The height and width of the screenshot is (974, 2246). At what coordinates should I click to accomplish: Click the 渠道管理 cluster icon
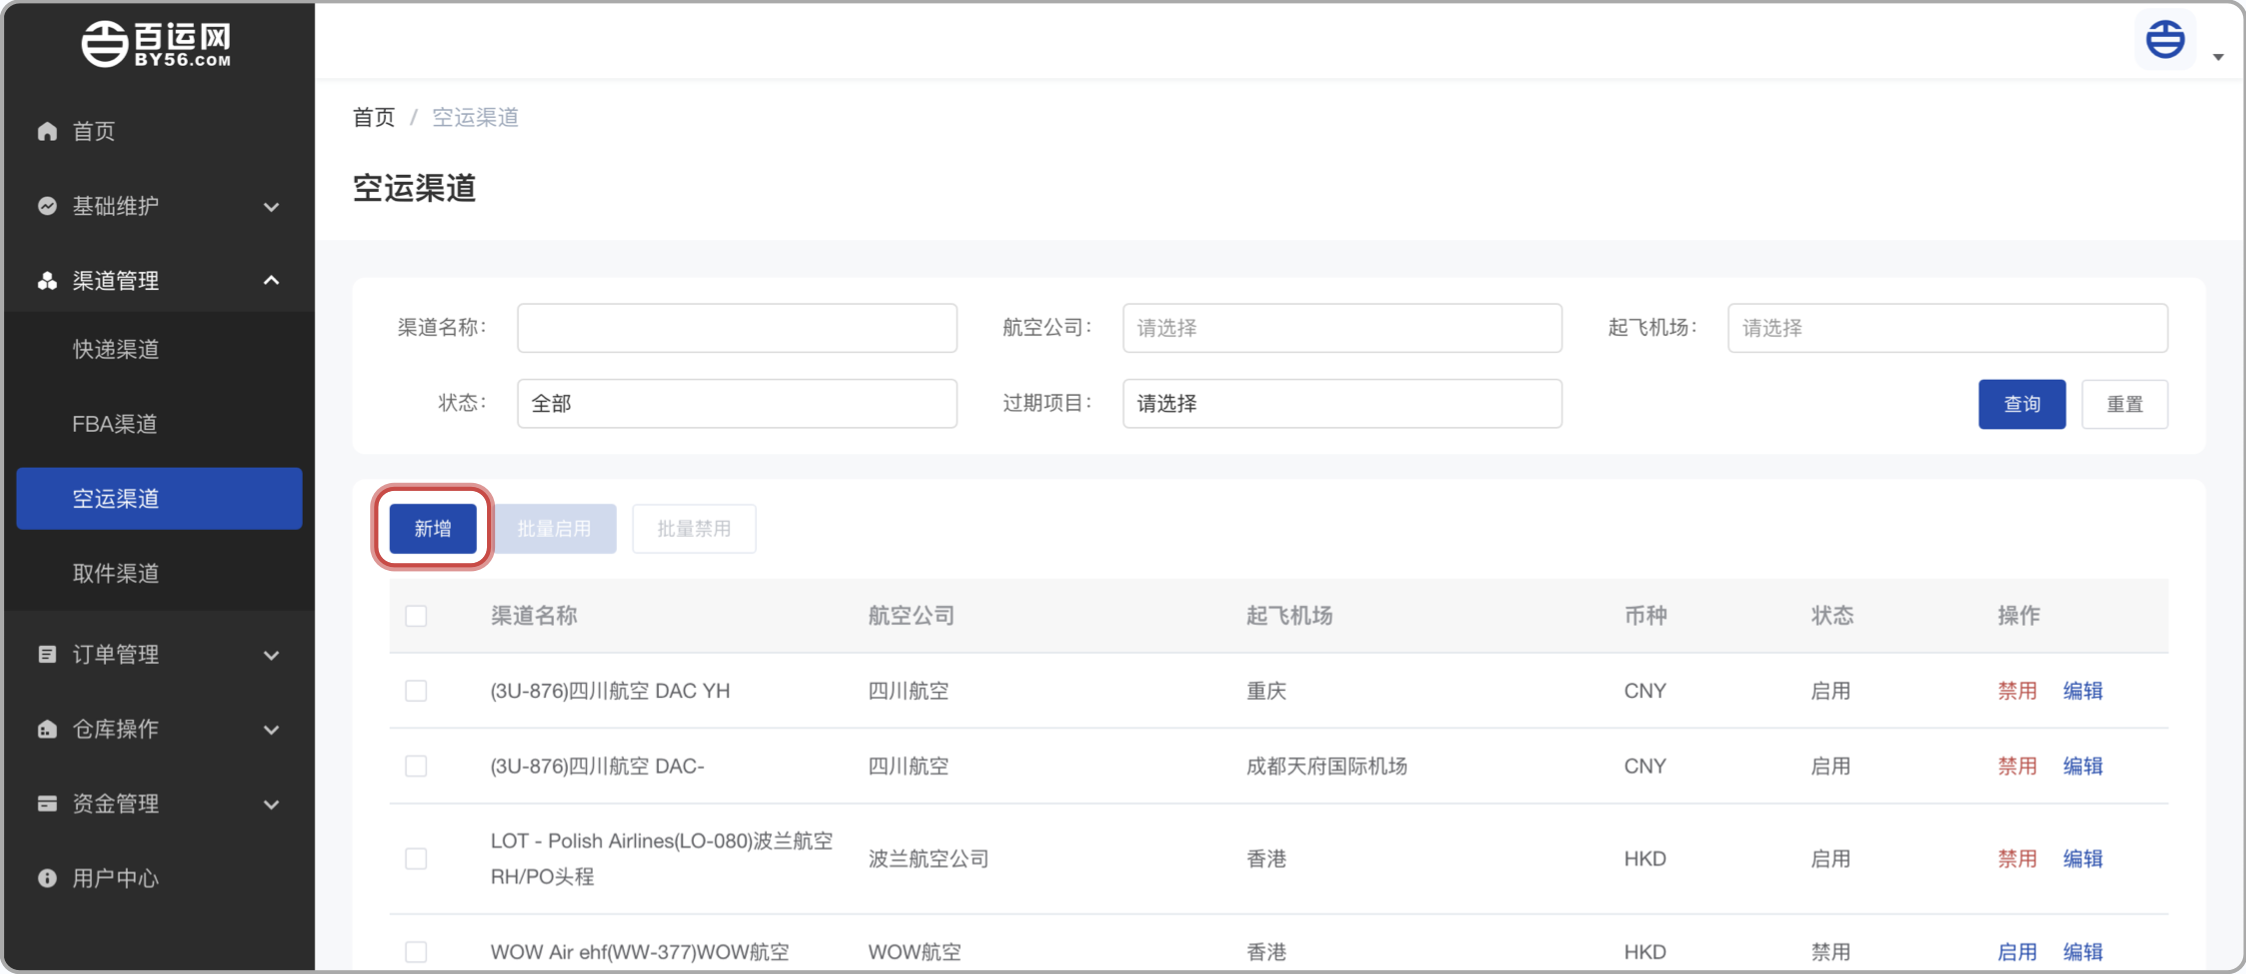click(x=47, y=281)
